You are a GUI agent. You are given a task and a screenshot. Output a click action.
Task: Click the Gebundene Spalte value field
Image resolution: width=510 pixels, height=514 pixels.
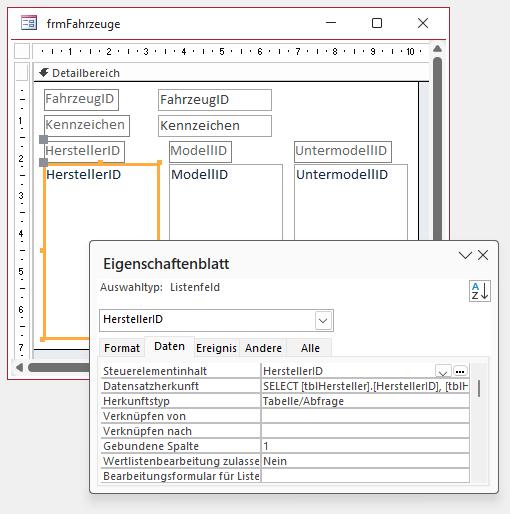coord(365,446)
